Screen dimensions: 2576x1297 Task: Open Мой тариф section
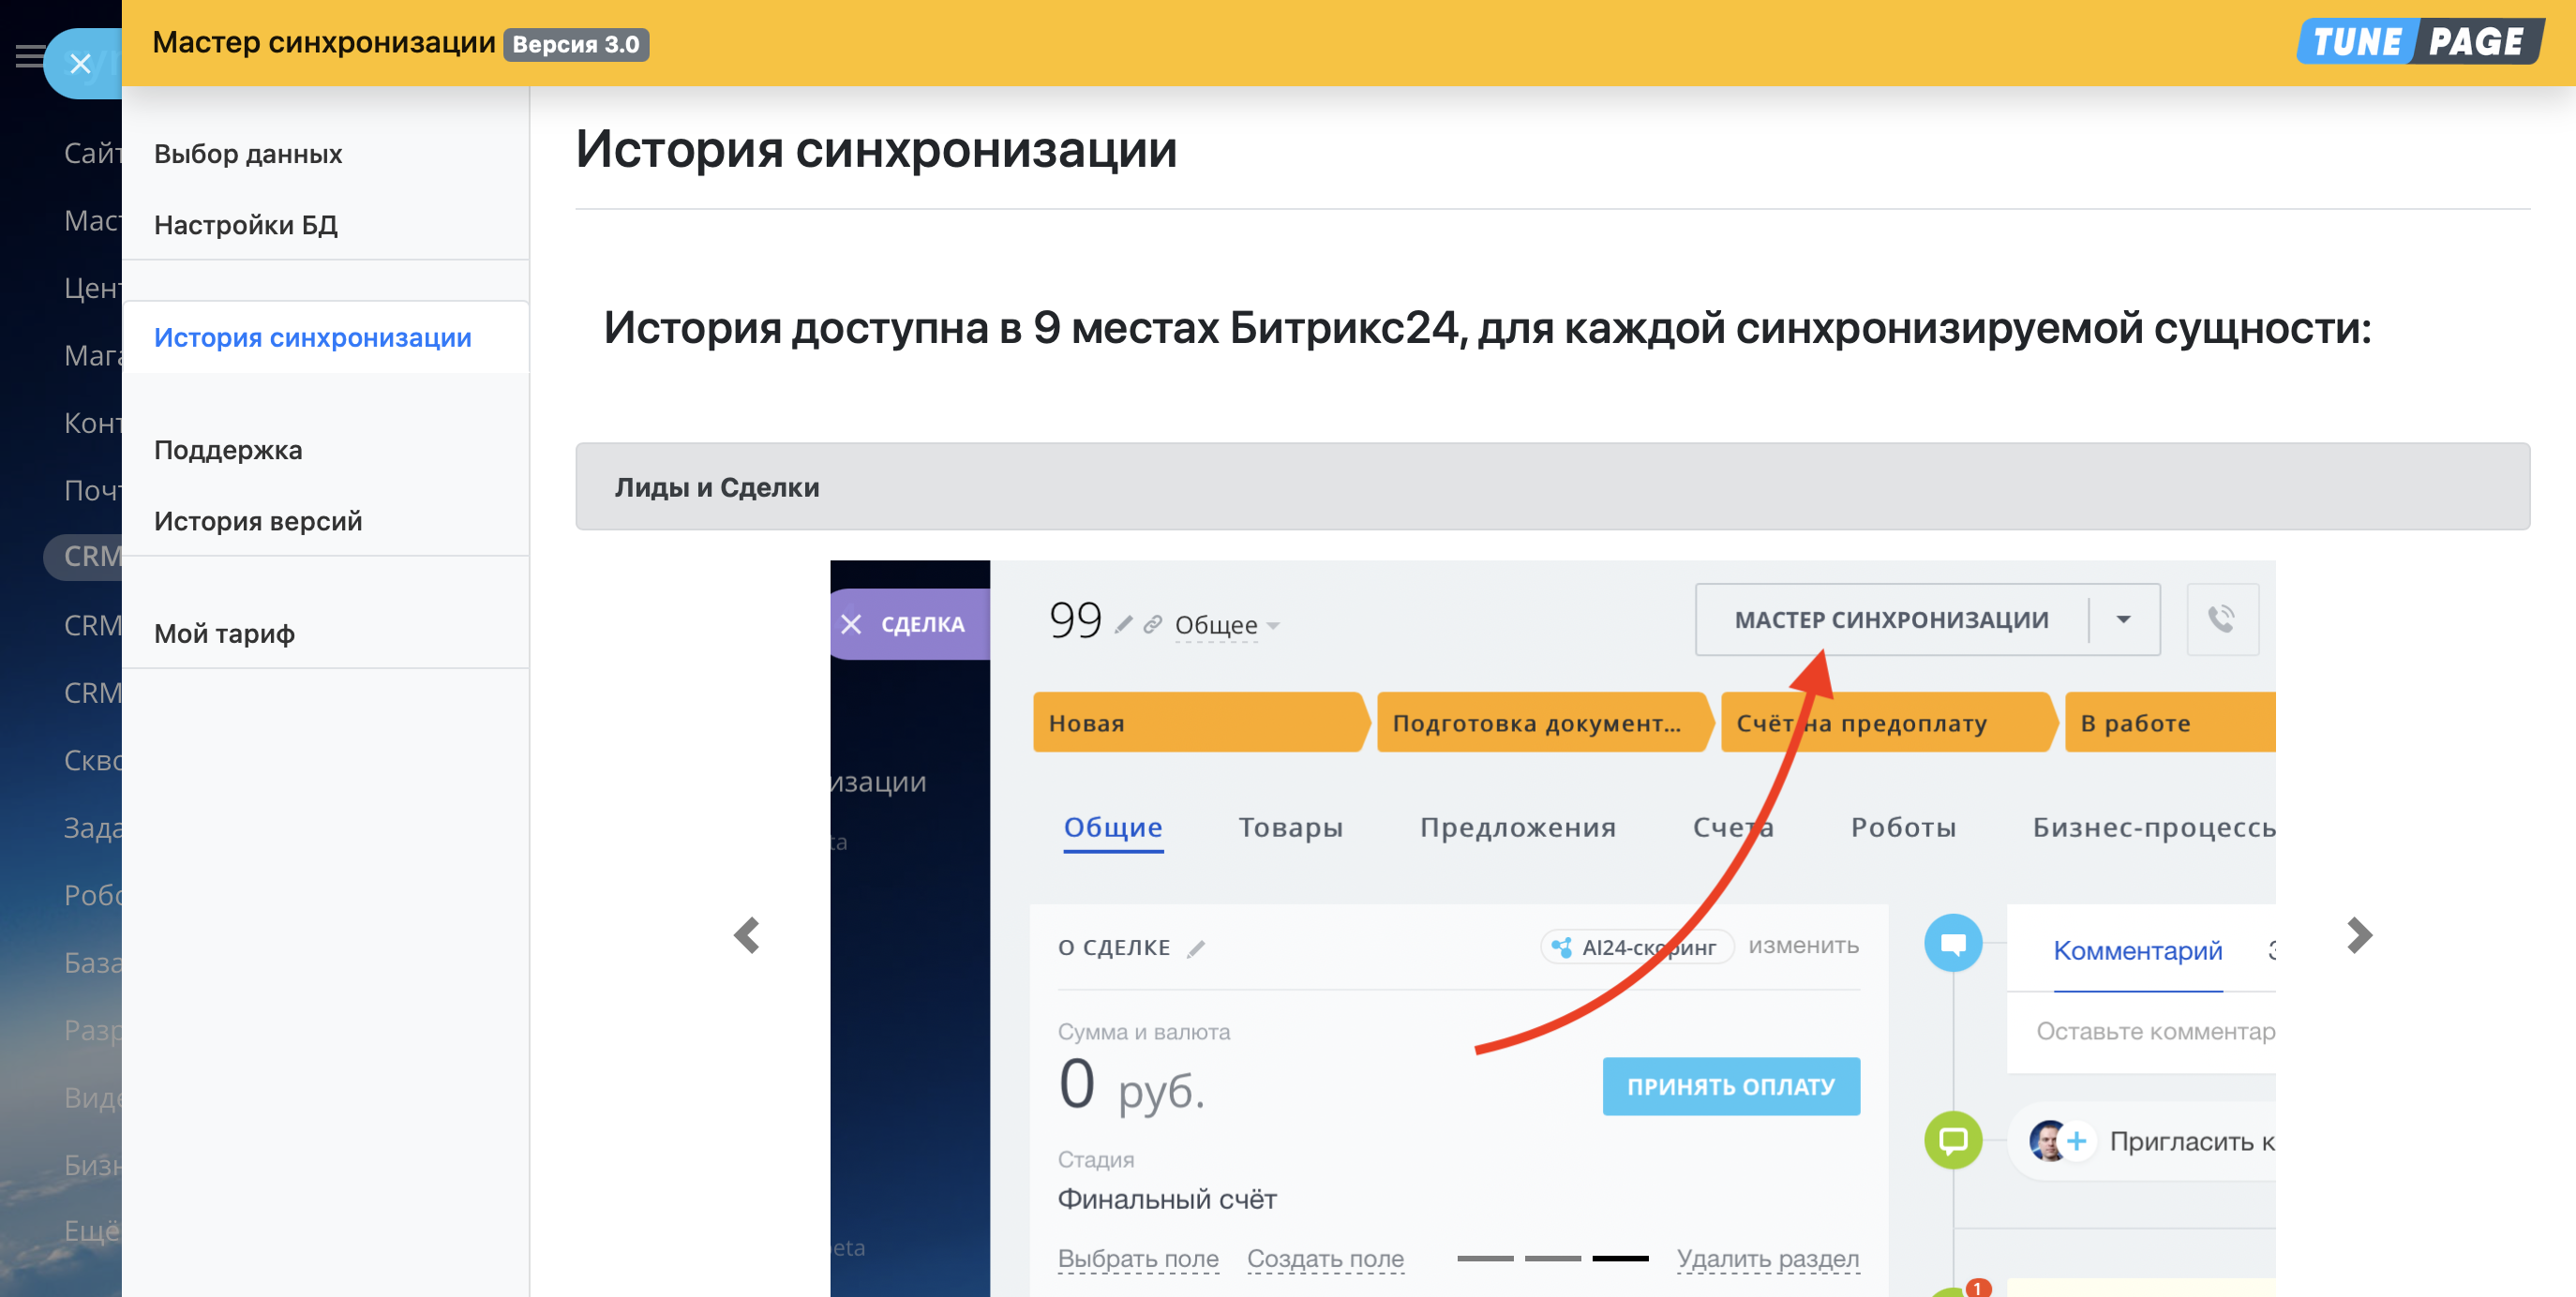pyautogui.click(x=224, y=633)
